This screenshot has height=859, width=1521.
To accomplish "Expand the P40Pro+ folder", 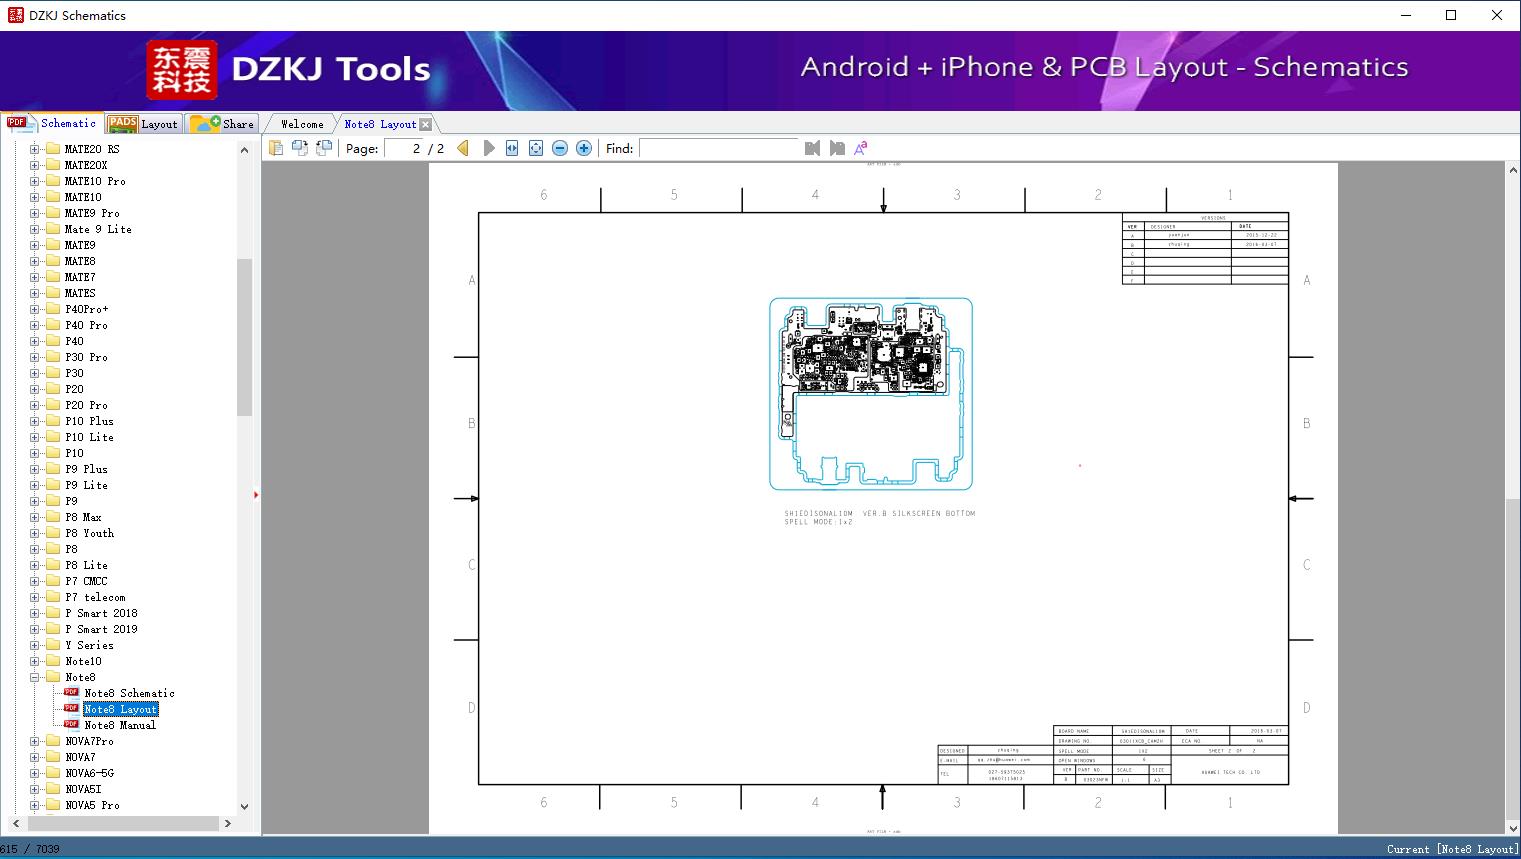I will tap(35, 309).
